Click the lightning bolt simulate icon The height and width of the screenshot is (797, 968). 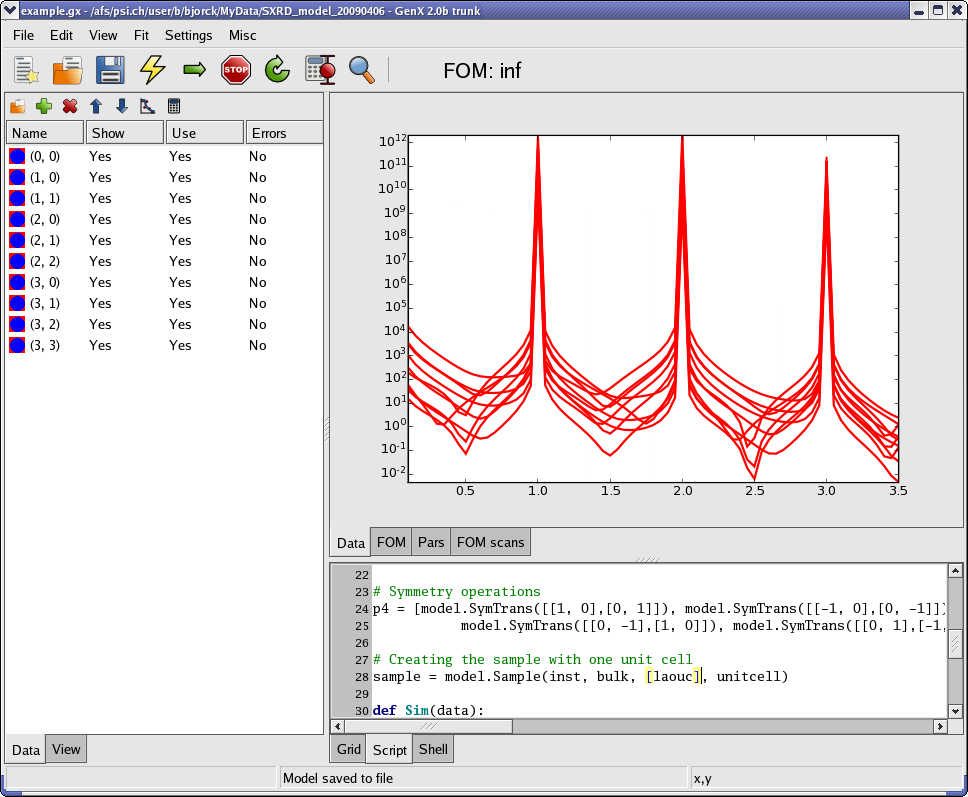click(x=152, y=70)
